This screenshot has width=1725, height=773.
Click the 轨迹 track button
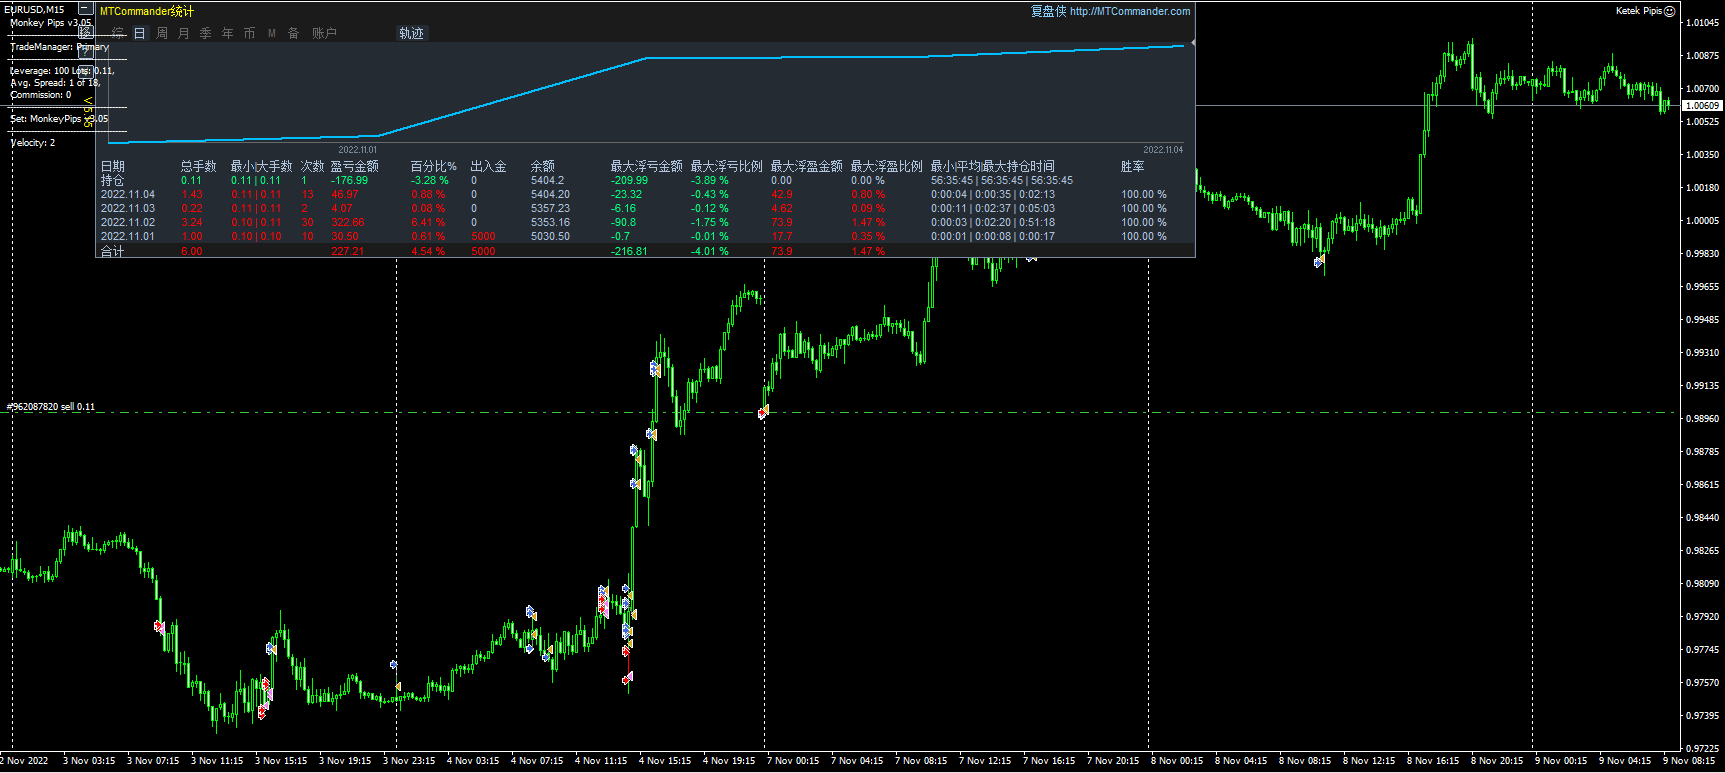point(412,33)
